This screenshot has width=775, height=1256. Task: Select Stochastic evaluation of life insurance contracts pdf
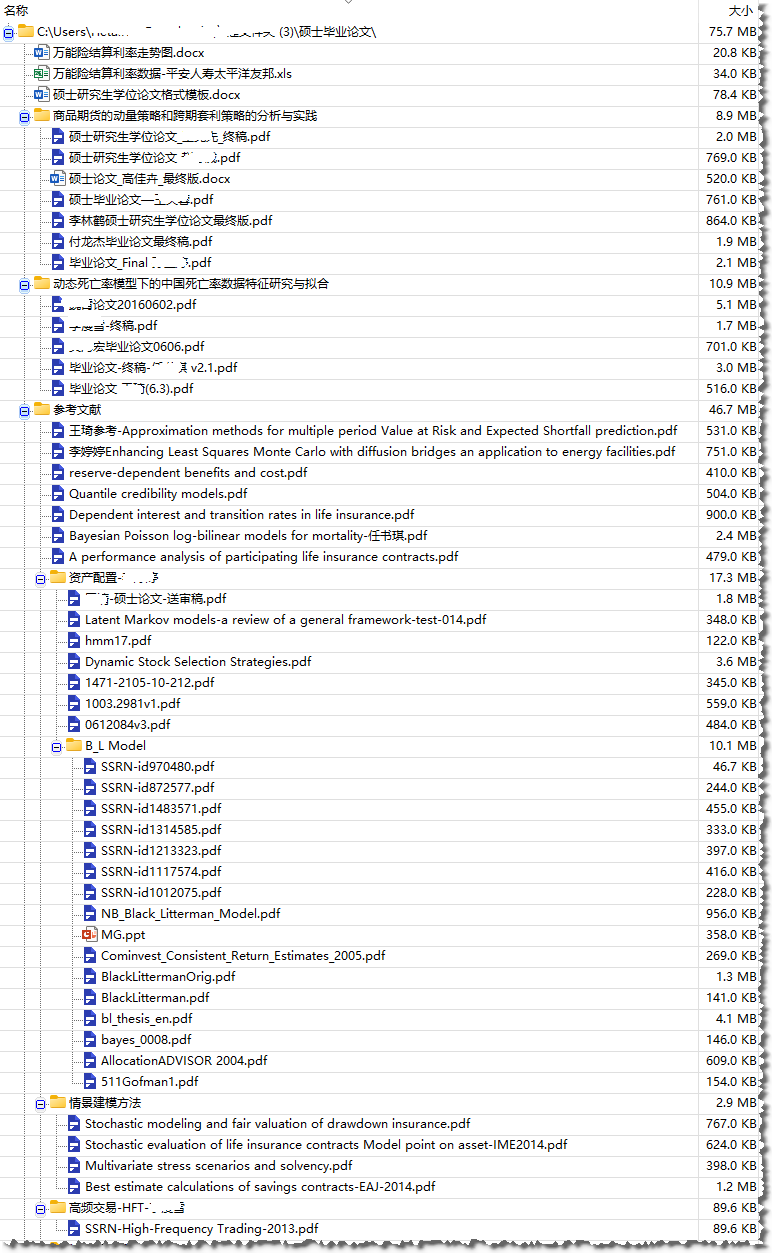[326, 1144]
